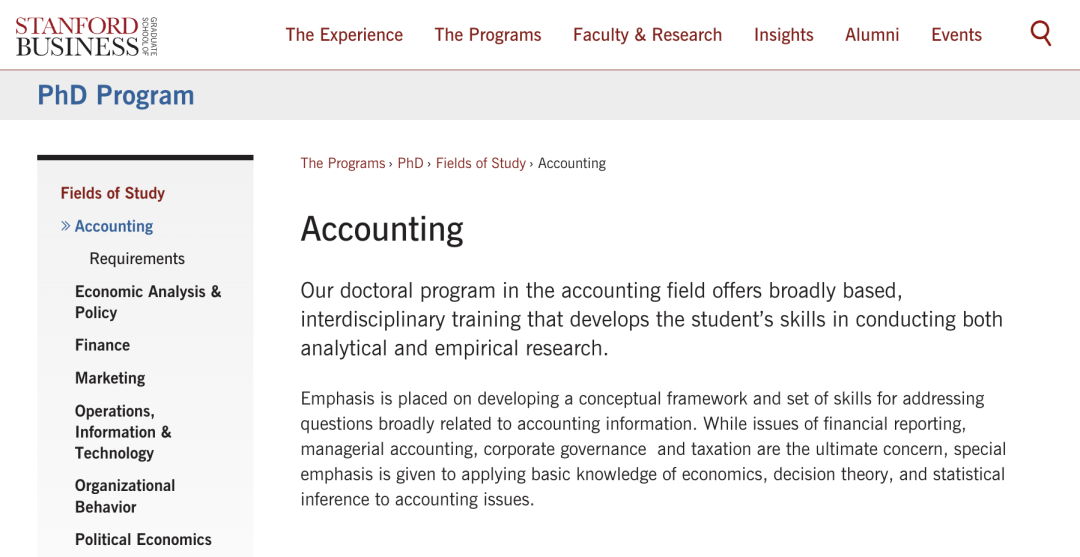
Task: Open The Experience menu
Action: pyautogui.click(x=344, y=35)
